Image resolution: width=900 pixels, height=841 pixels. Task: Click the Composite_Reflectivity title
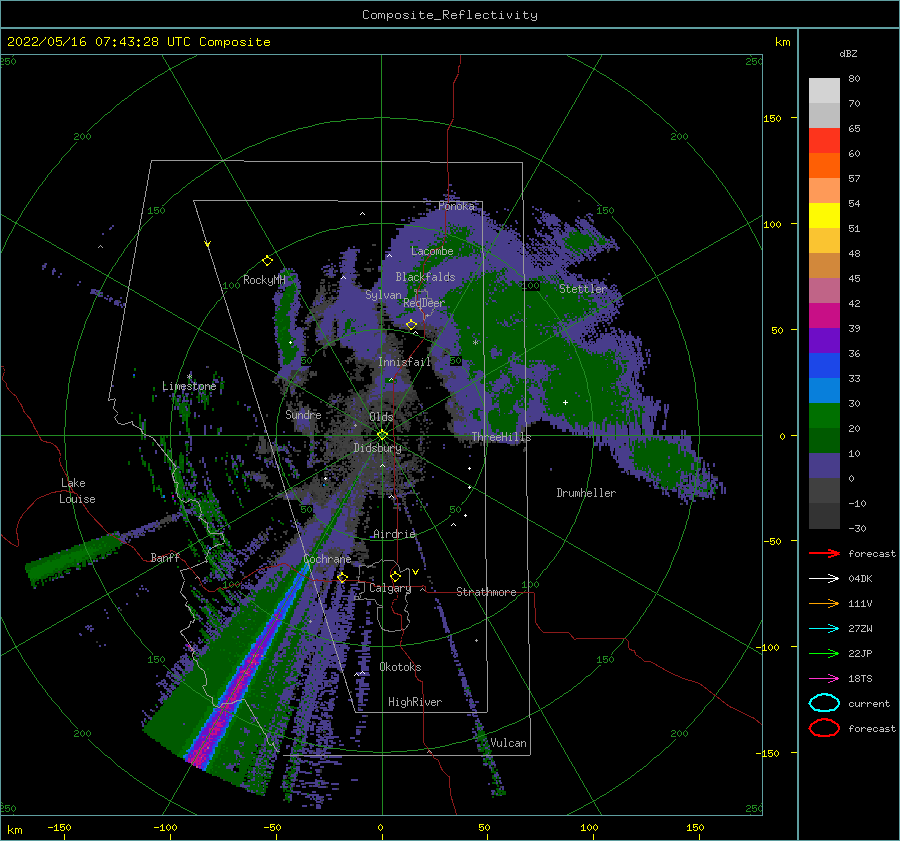click(450, 15)
